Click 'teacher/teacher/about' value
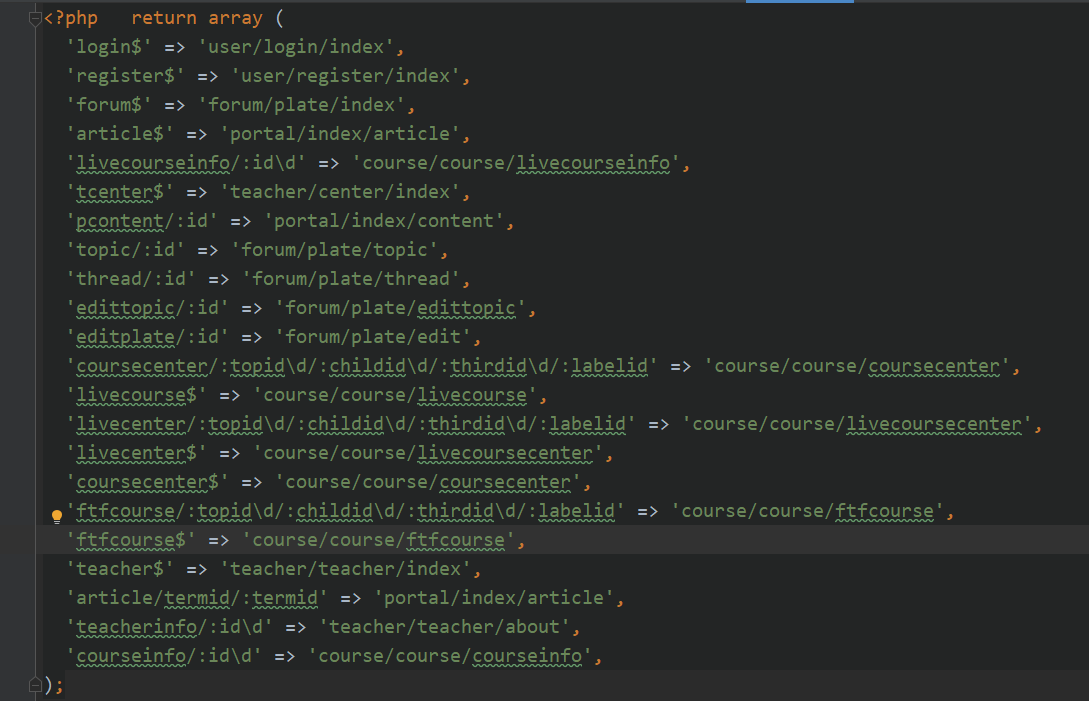Screen dimensions: 1089x701 coord(444,627)
